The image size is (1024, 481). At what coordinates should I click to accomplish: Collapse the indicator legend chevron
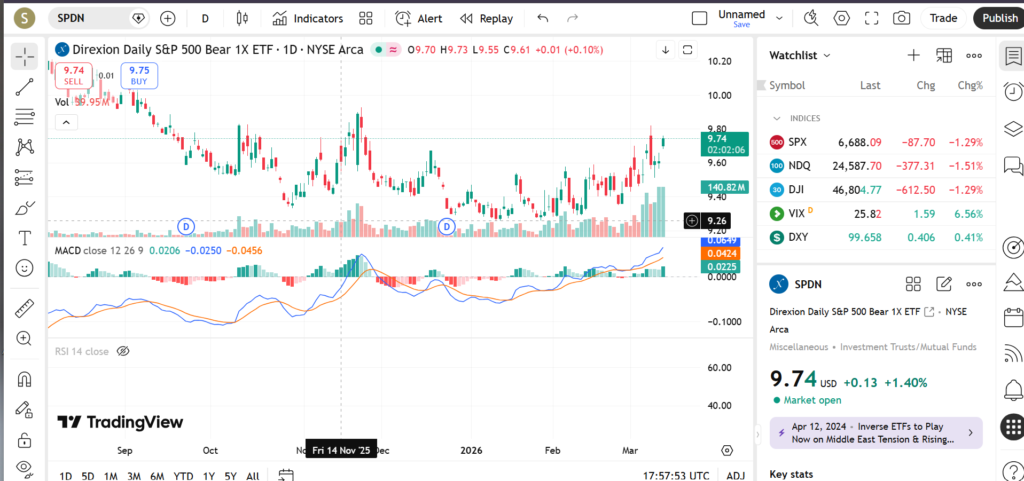point(65,122)
